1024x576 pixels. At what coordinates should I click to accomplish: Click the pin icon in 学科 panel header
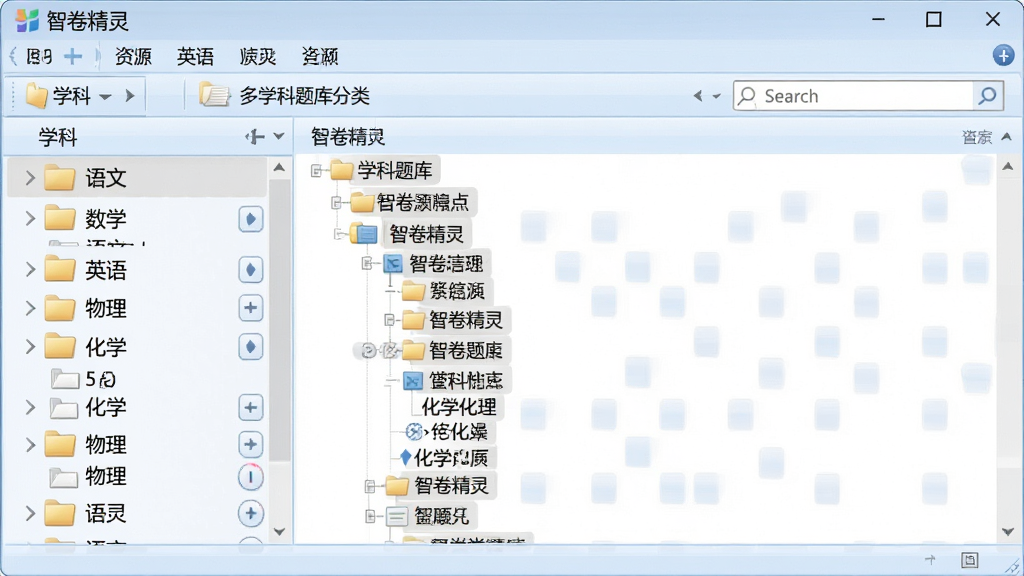tap(255, 136)
